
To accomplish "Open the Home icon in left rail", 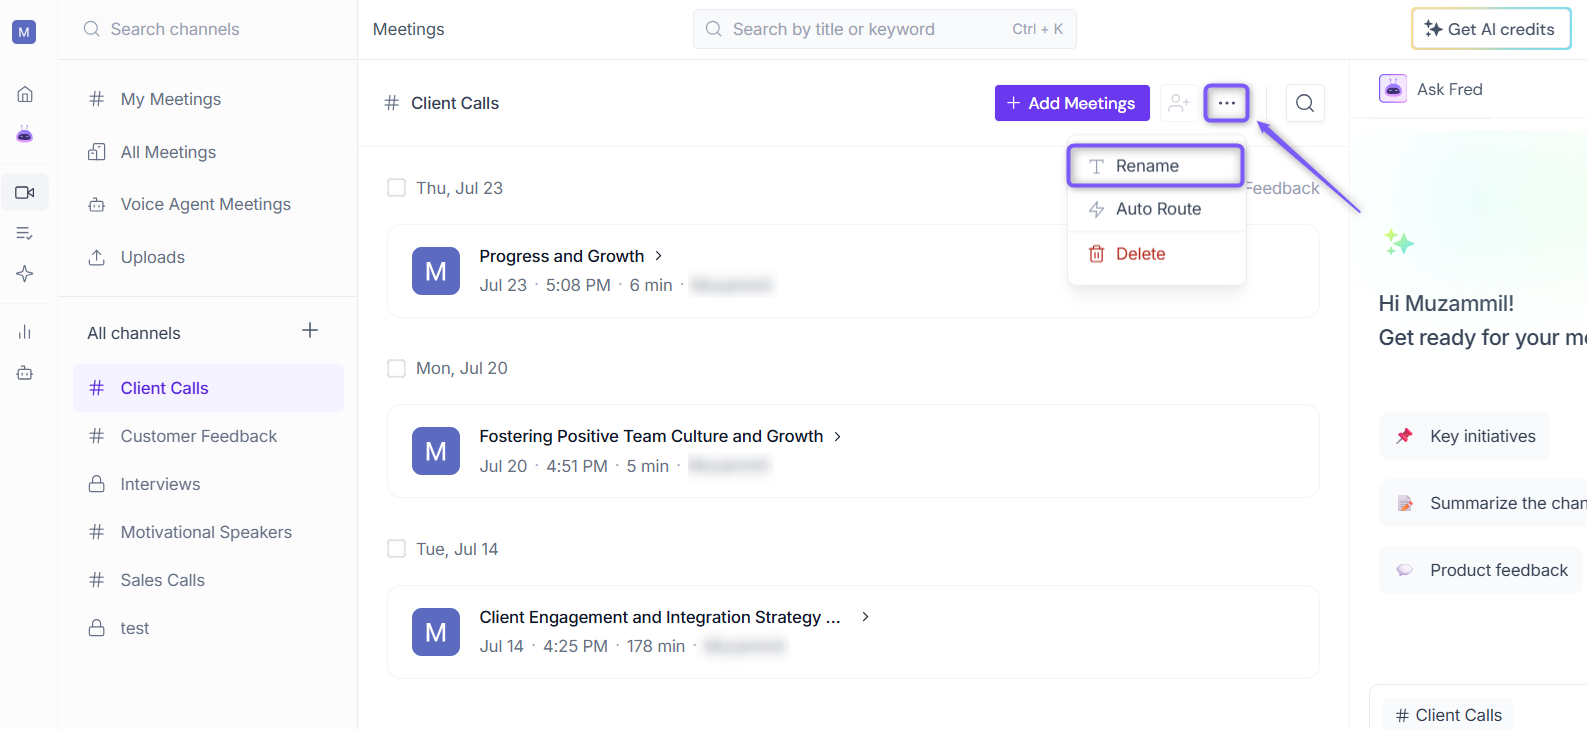I will [25, 94].
